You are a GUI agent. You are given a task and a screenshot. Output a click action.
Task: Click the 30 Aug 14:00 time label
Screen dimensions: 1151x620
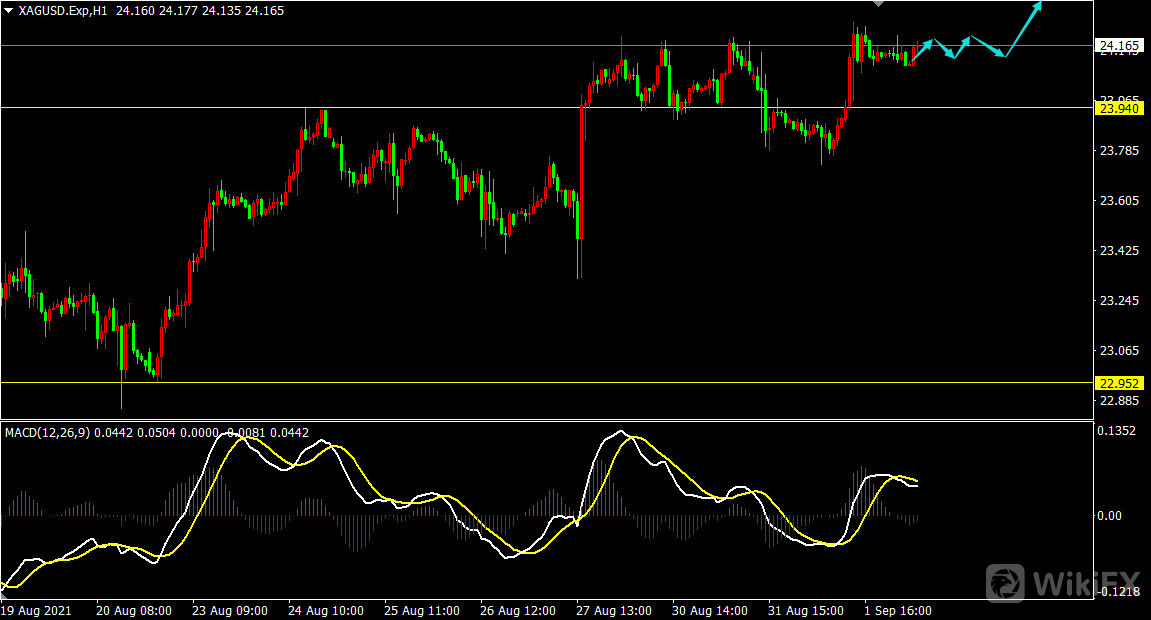pos(710,609)
